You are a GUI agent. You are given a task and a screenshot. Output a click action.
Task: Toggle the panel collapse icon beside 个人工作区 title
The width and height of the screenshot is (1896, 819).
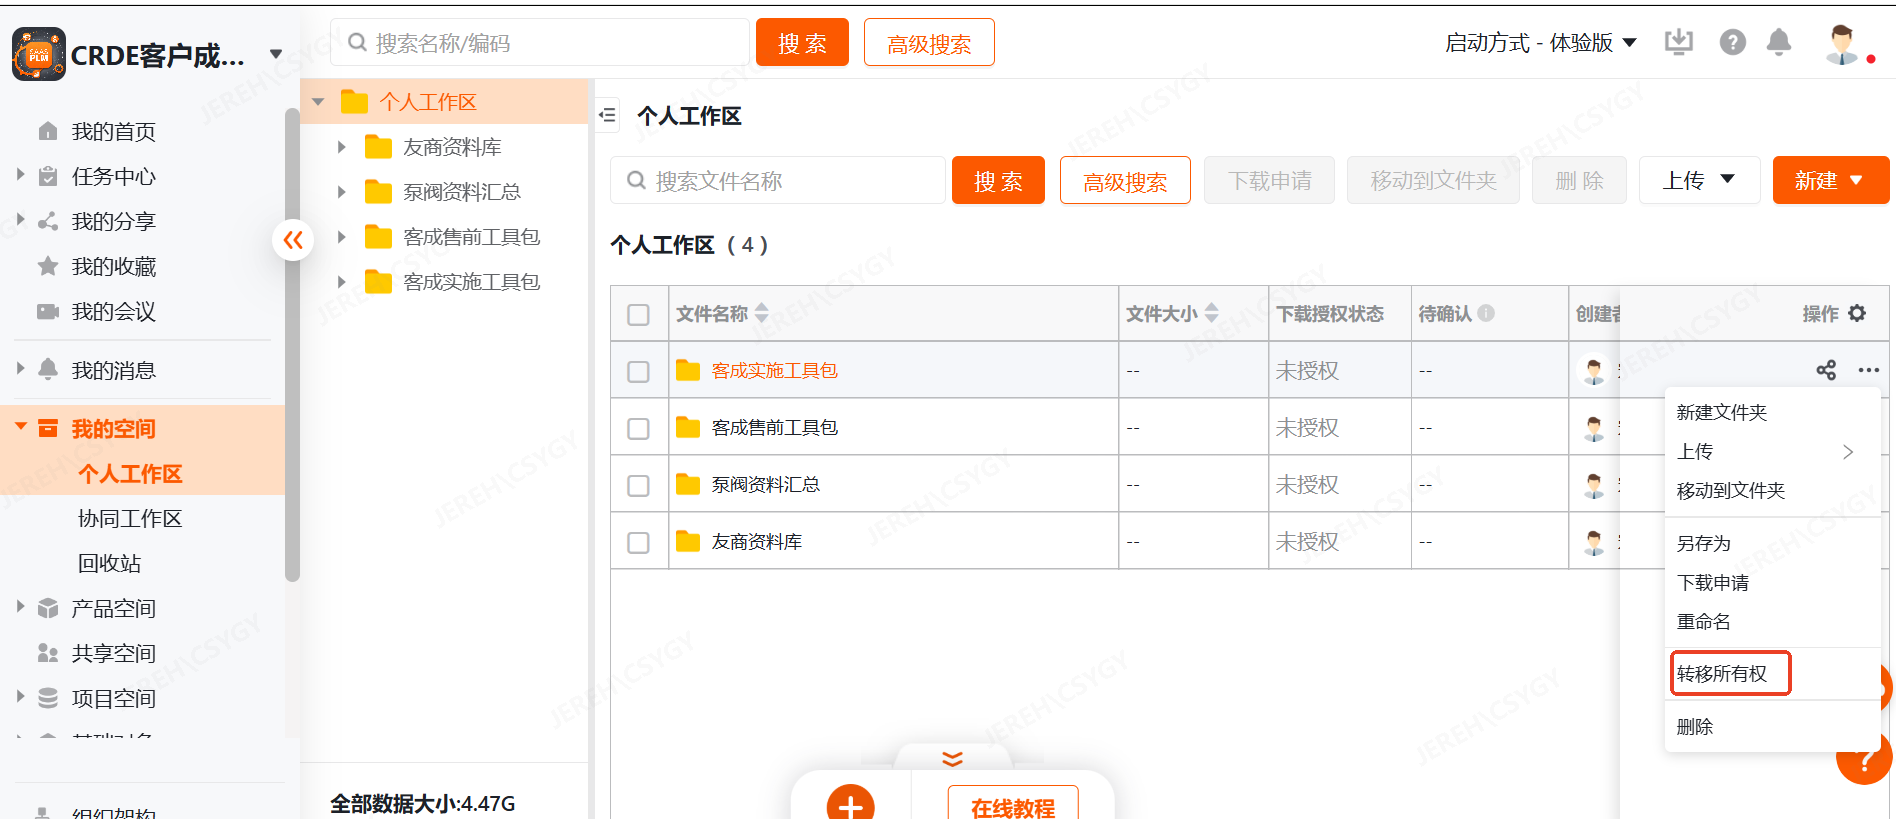(607, 116)
